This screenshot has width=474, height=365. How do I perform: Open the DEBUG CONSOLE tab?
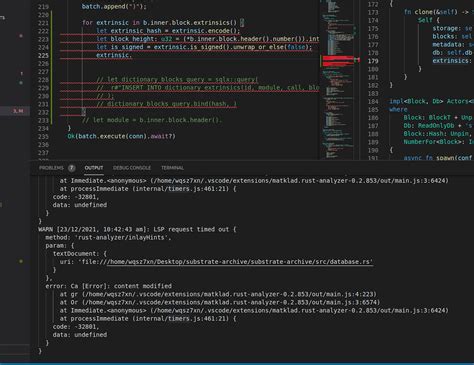click(x=132, y=168)
